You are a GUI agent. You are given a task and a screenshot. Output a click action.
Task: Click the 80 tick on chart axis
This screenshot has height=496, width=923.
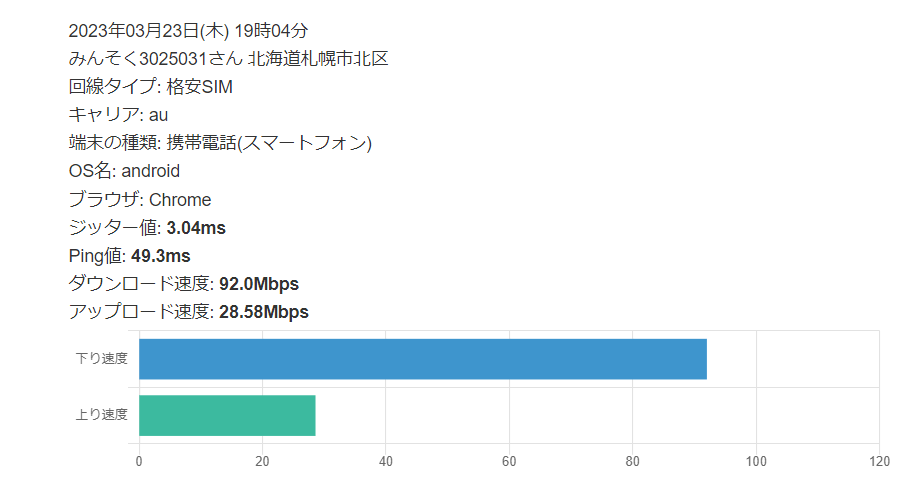(x=633, y=461)
